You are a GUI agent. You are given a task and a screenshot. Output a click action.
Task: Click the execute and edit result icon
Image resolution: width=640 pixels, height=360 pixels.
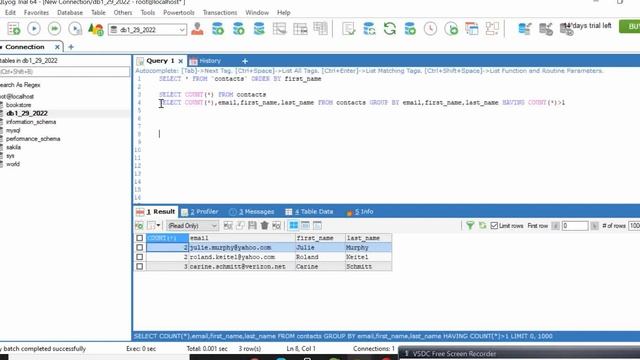pos(75,29)
